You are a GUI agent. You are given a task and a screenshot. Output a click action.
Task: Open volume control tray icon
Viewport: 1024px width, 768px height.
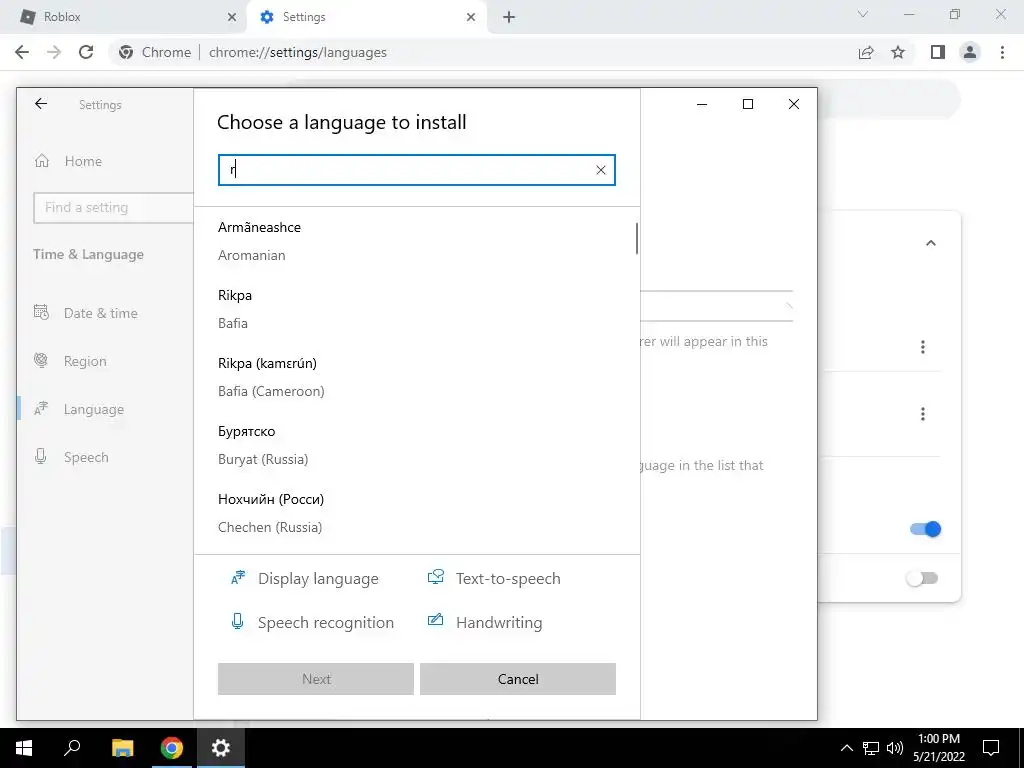tap(895, 748)
